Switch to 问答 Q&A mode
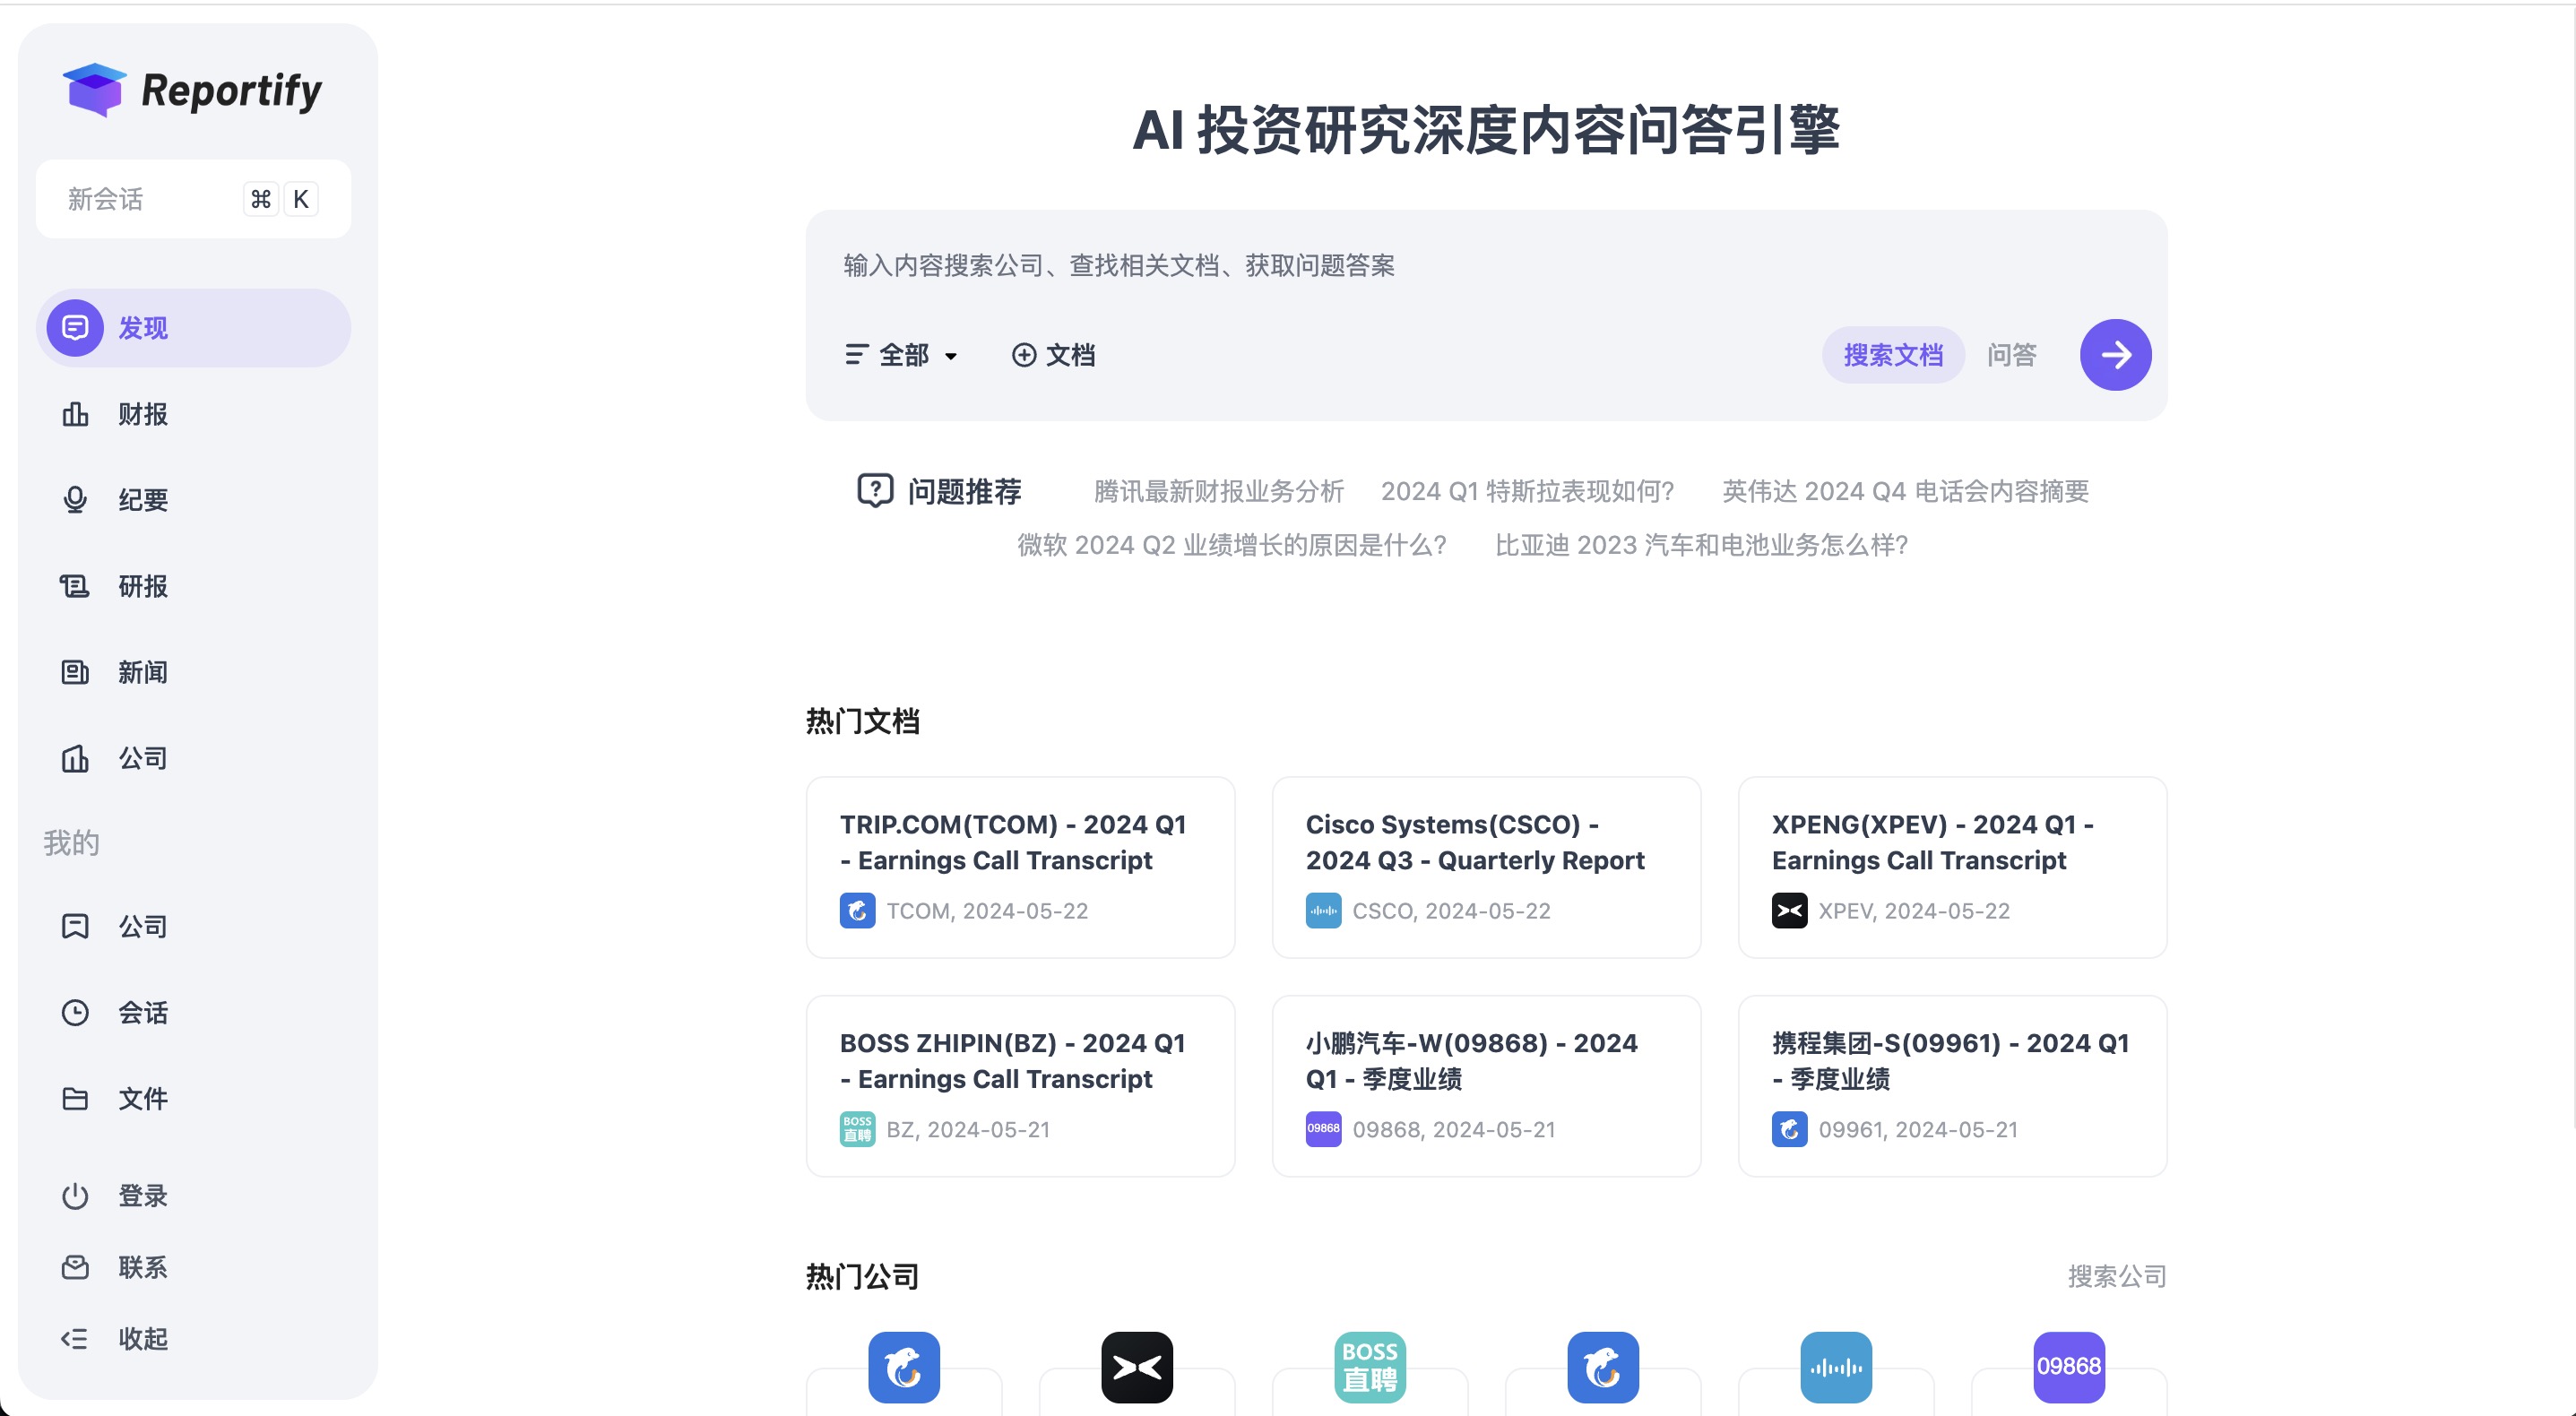Viewport: 2576px width, 1416px height. click(2012, 355)
